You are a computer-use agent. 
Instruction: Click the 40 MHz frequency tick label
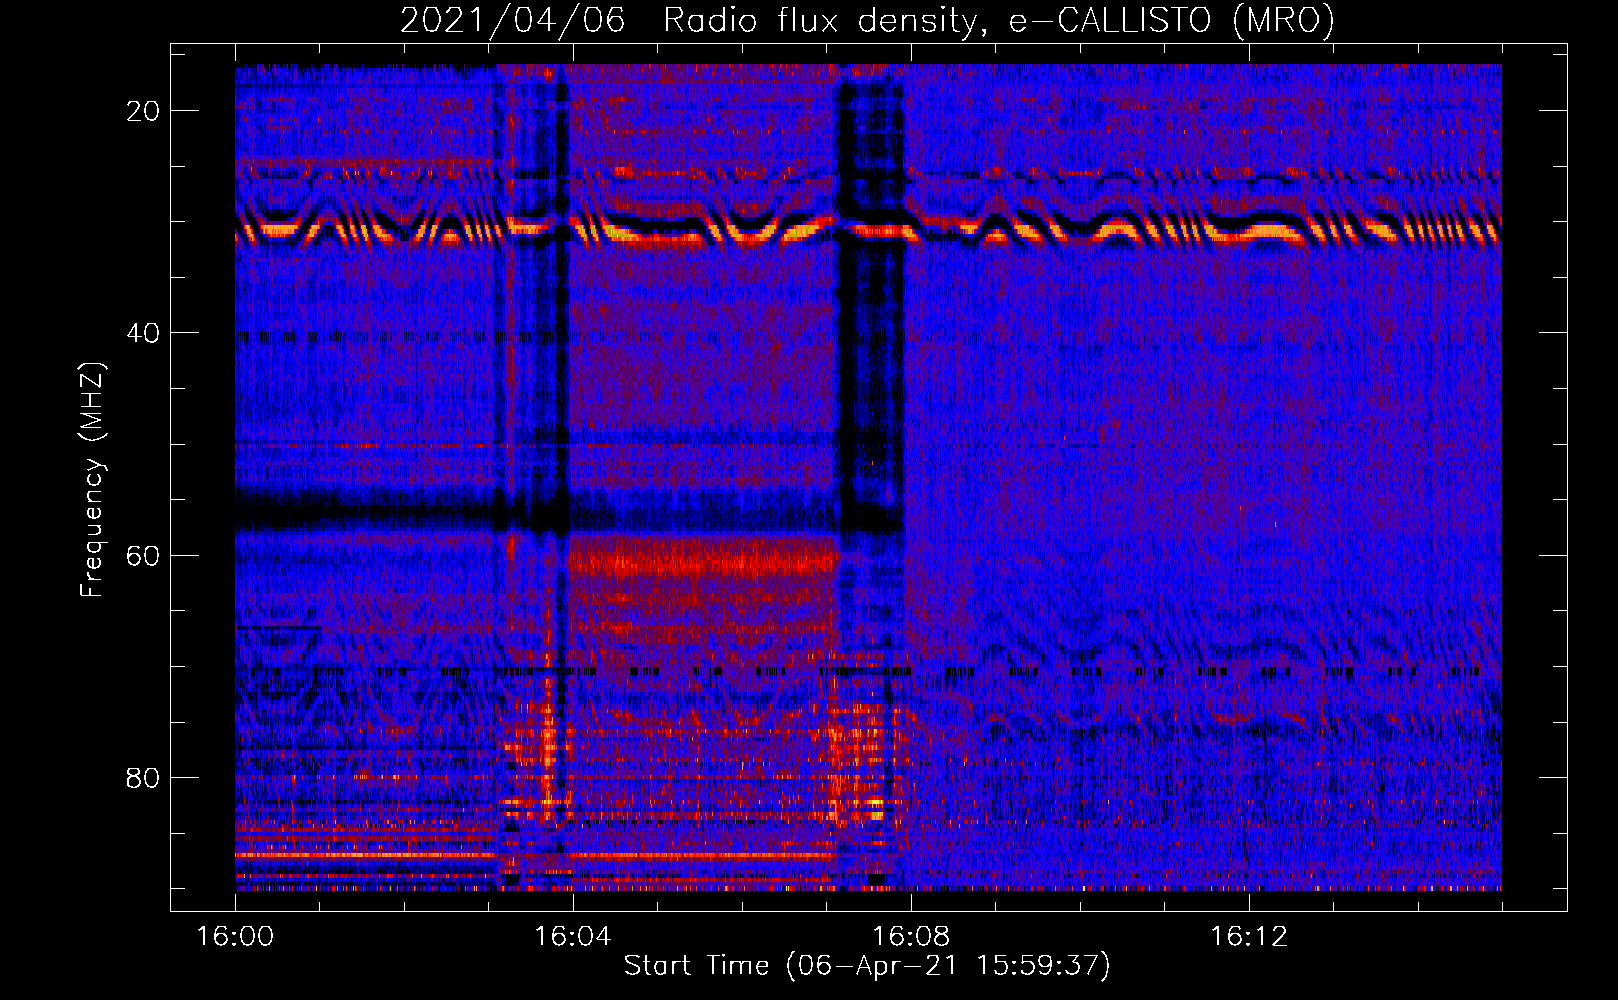tap(143, 333)
